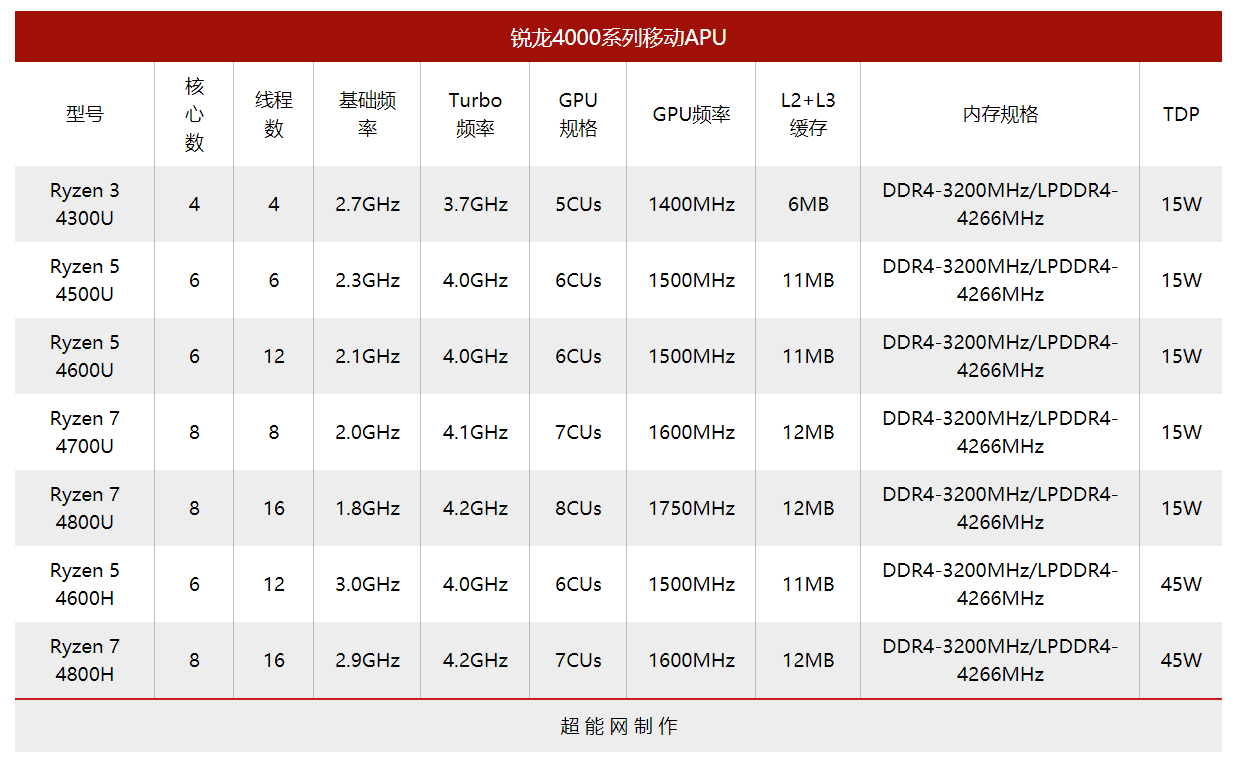Screen dimensions: 1238x761
Task: Click the Ryzen 3 4300U model cell
Action: point(85,204)
